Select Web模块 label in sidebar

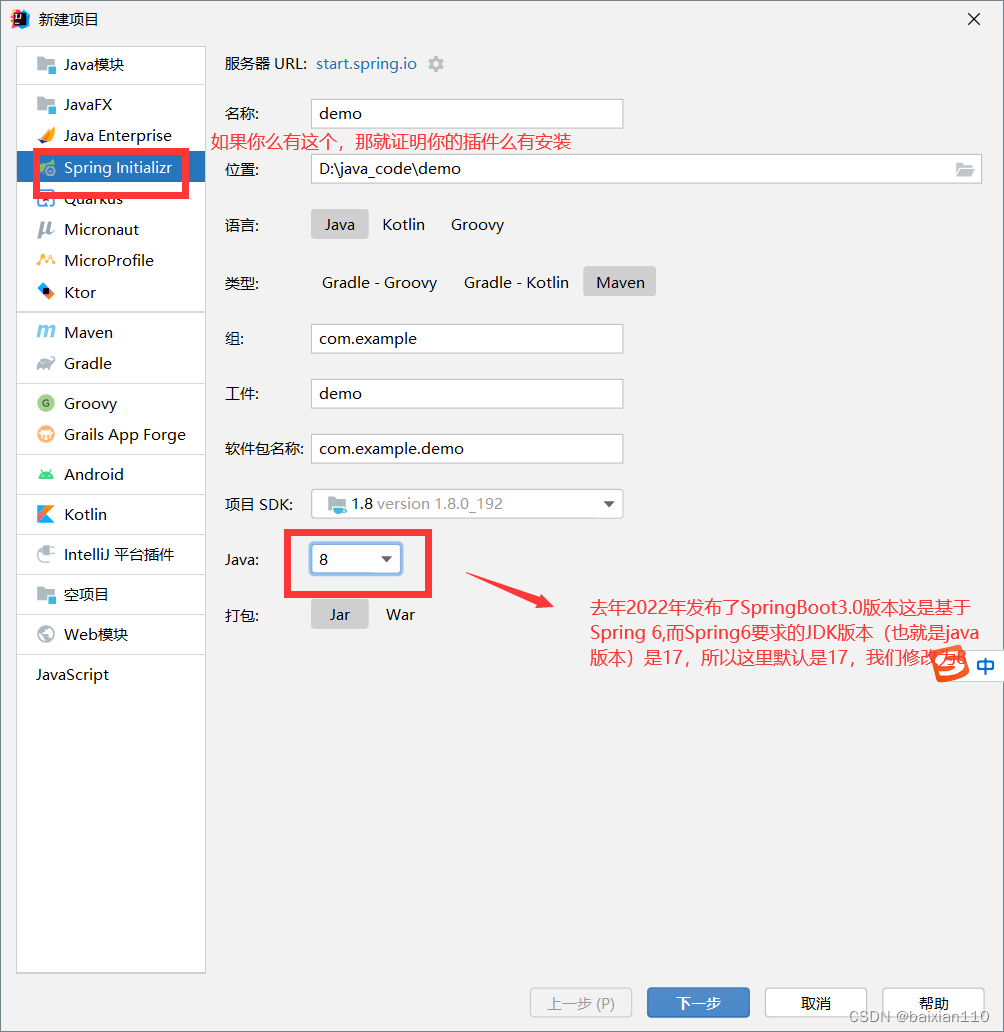point(96,634)
